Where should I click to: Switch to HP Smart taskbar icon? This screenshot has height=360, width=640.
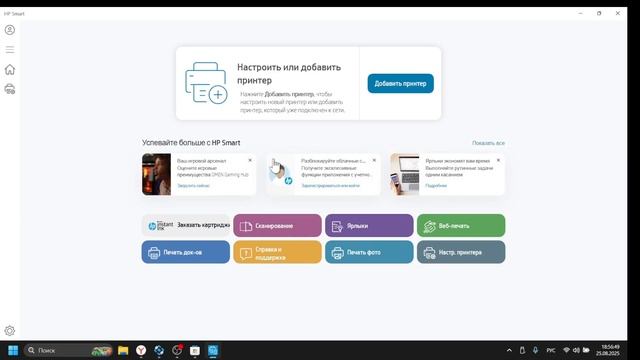pos(213,350)
